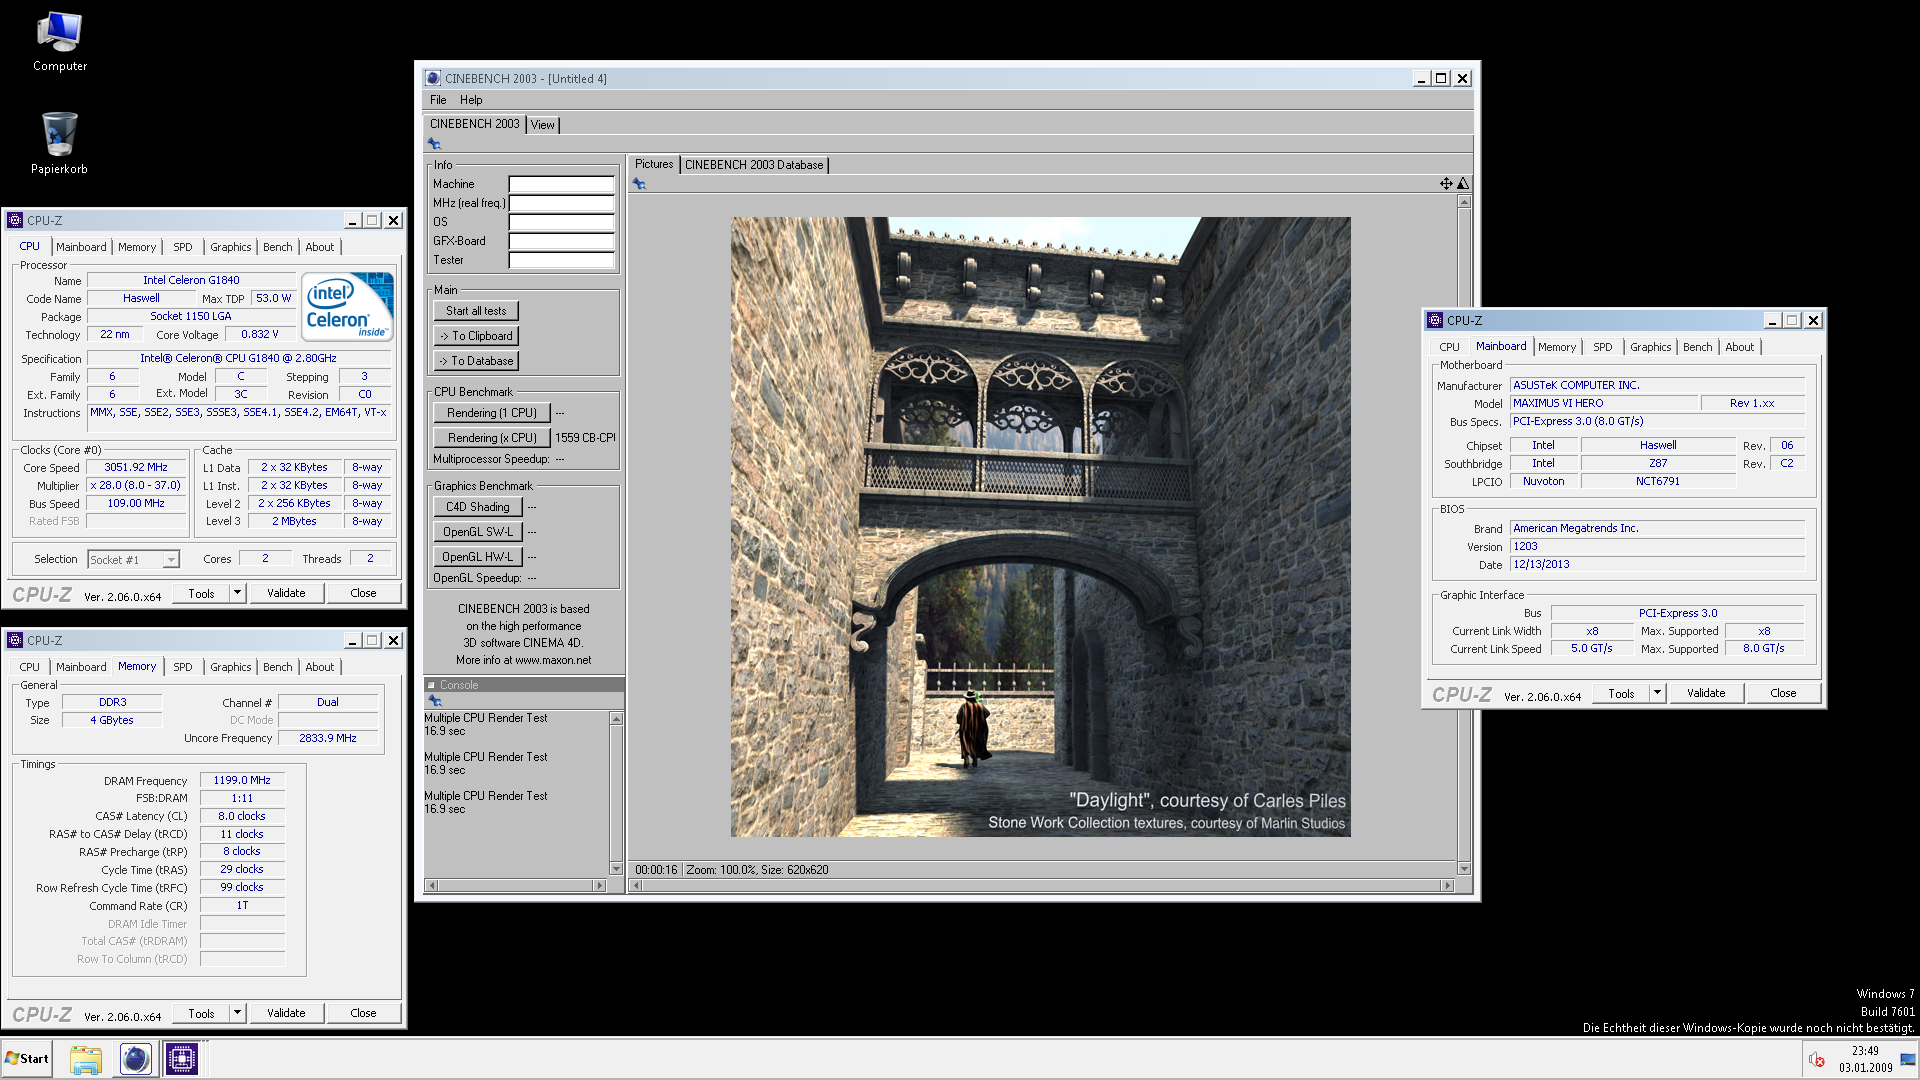
Task: Click the CPU-Z taskbar icon
Action: tap(182, 1059)
